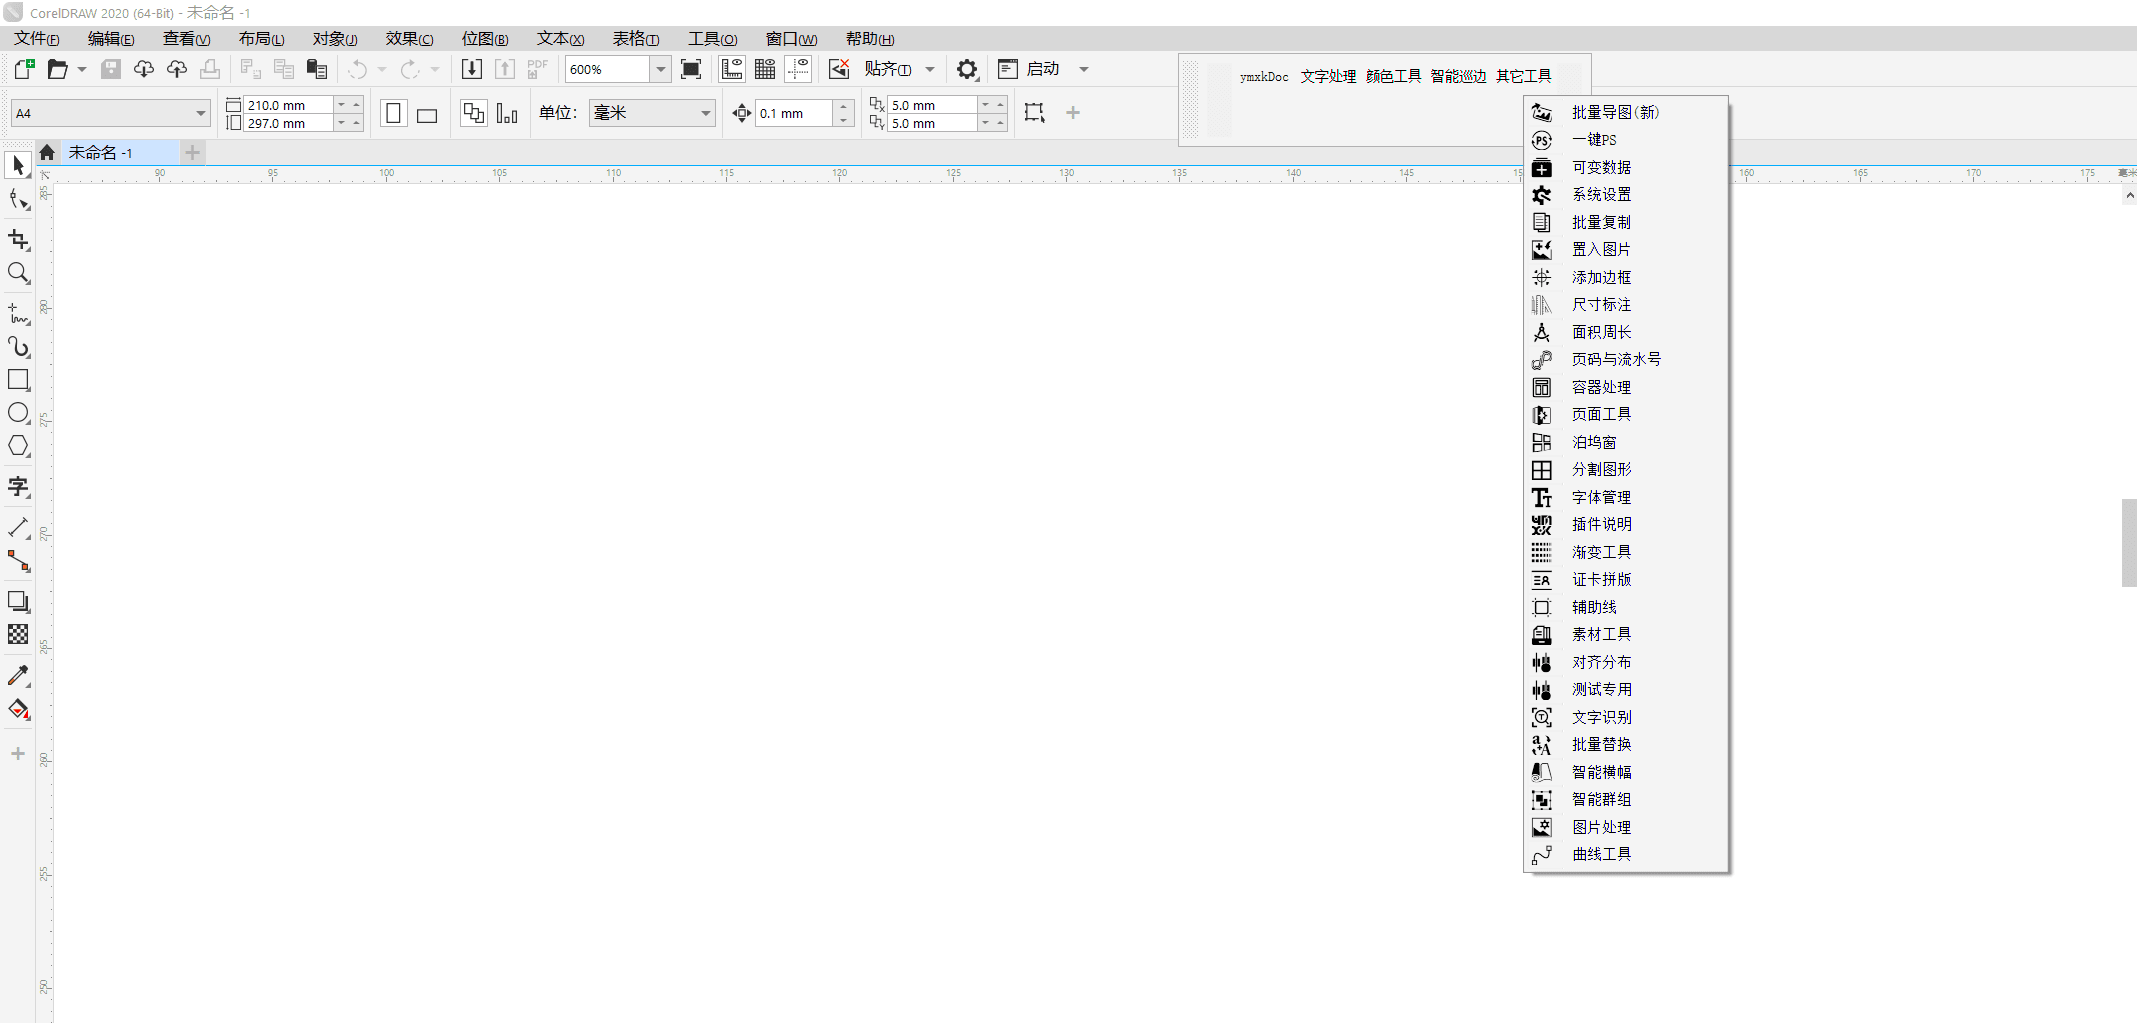Viewport: 2137px width, 1023px height.
Task: Select the Parallel dimension tool
Action: pos(18,527)
